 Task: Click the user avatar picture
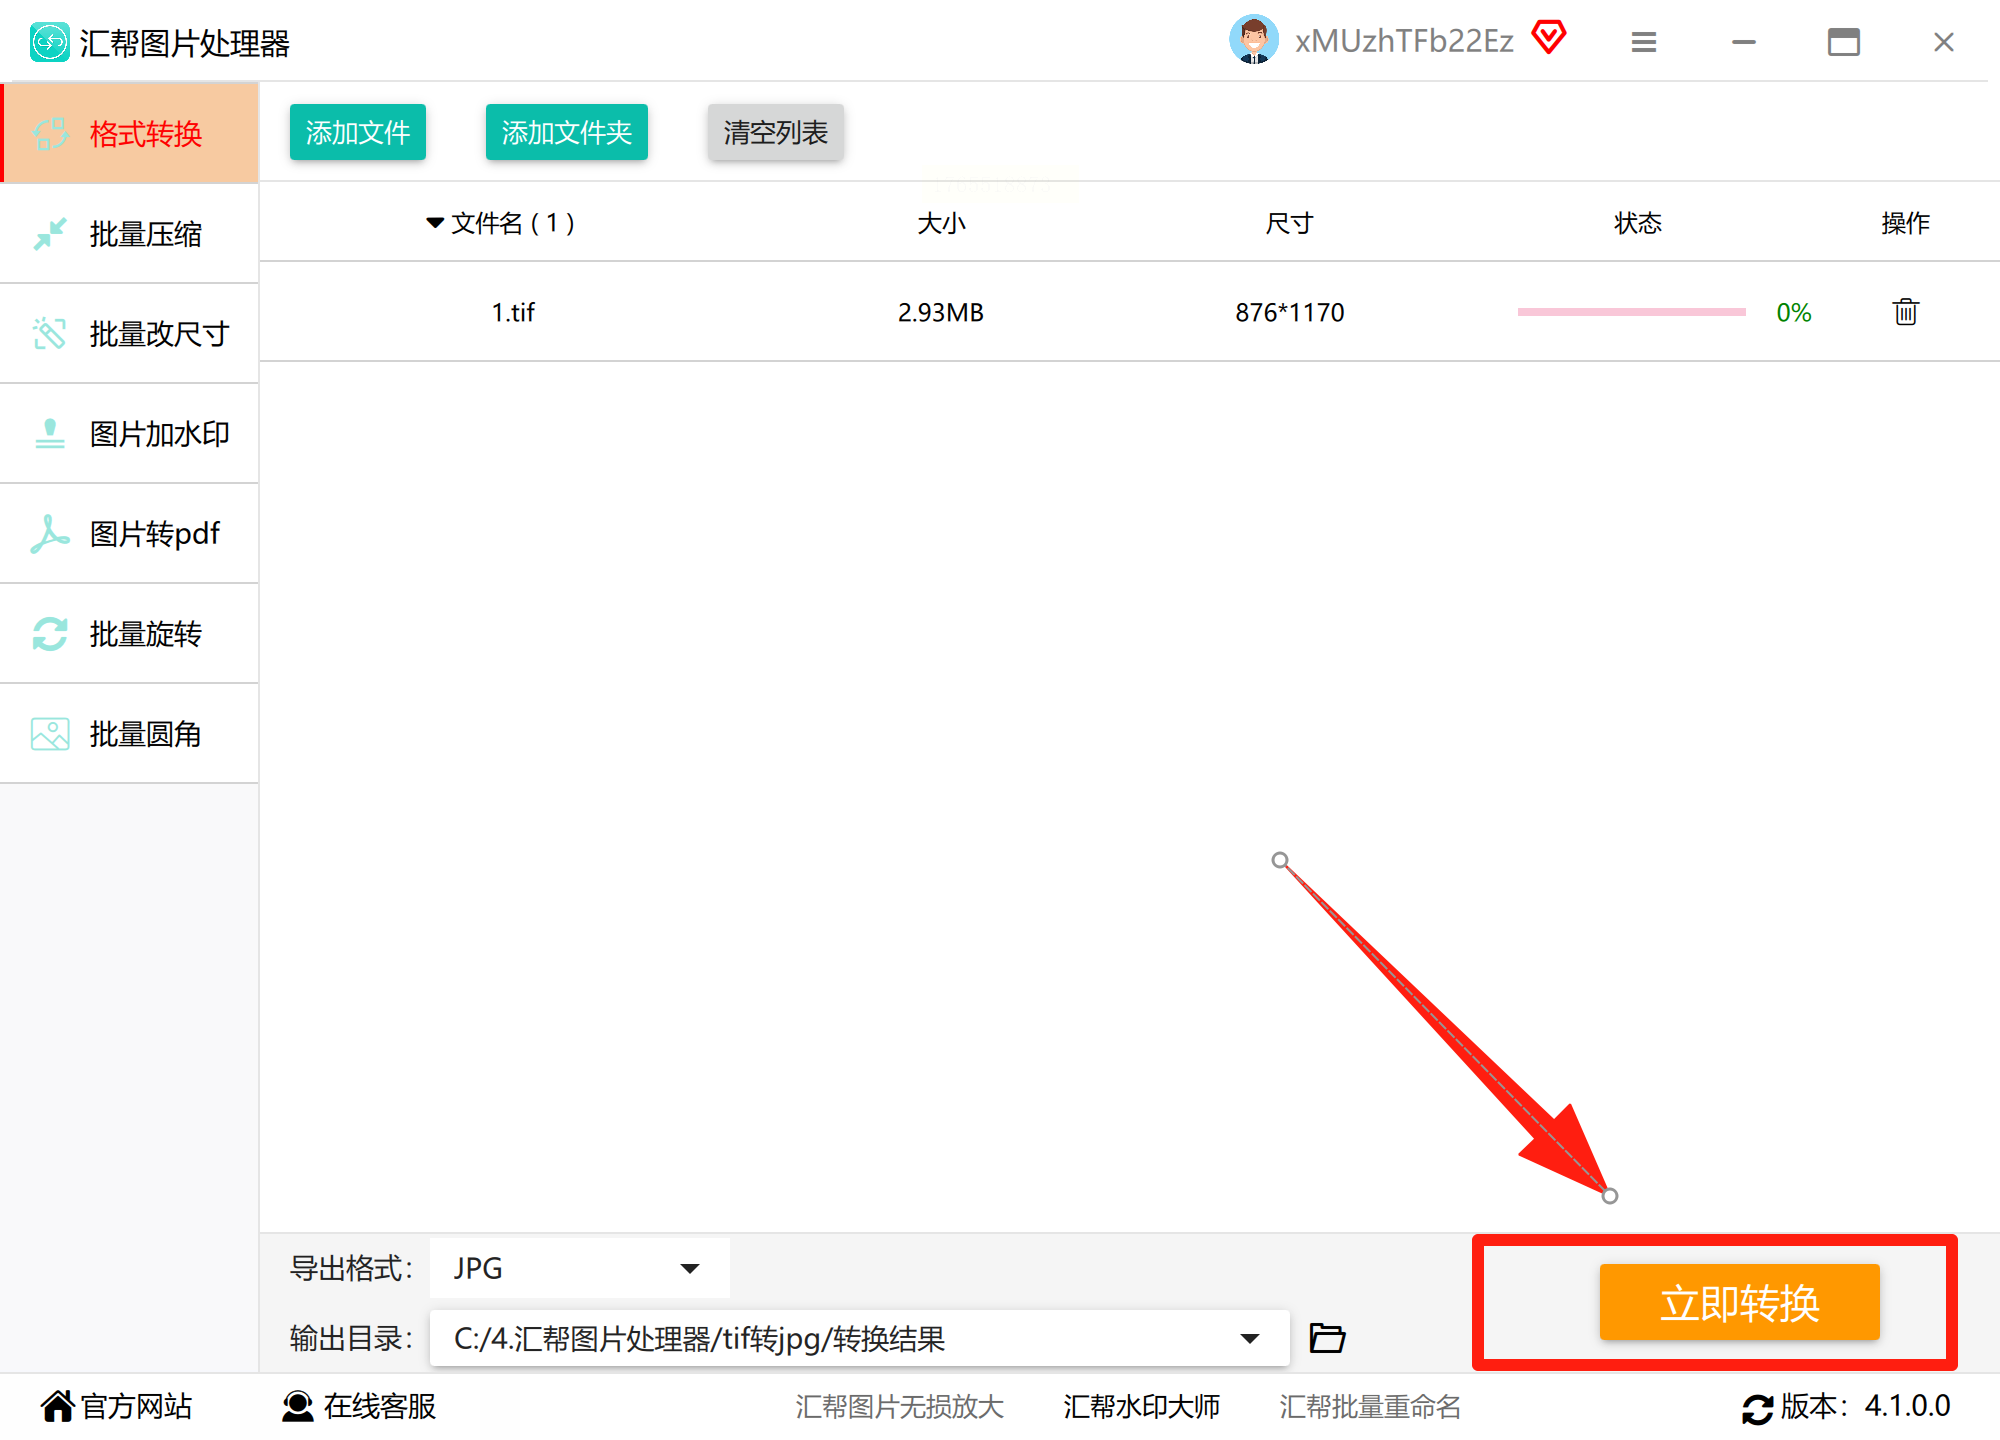click(1253, 40)
